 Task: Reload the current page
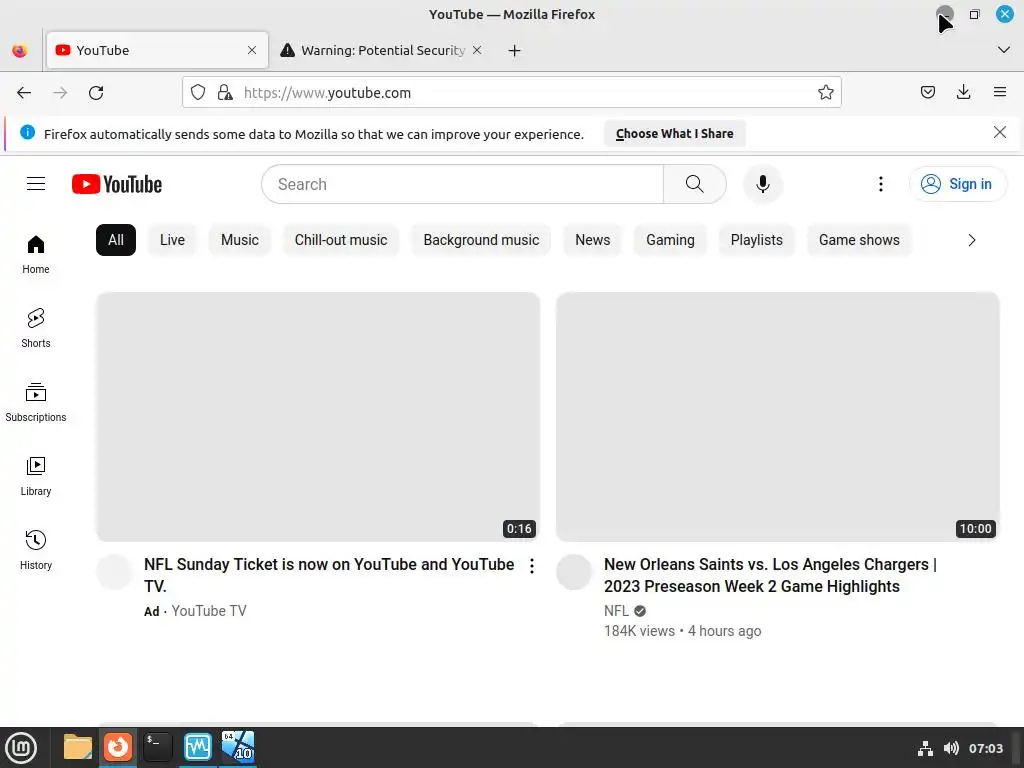tap(96, 93)
